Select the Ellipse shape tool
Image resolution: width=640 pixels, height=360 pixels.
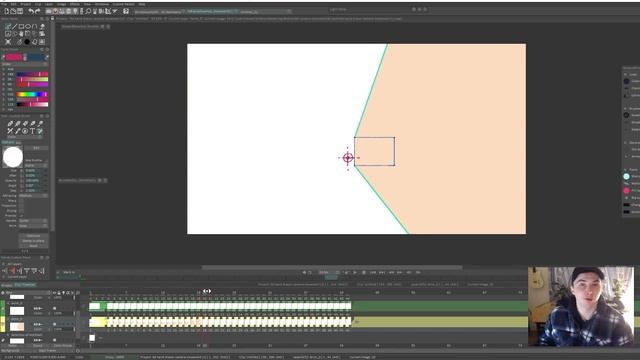[x=28, y=27]
